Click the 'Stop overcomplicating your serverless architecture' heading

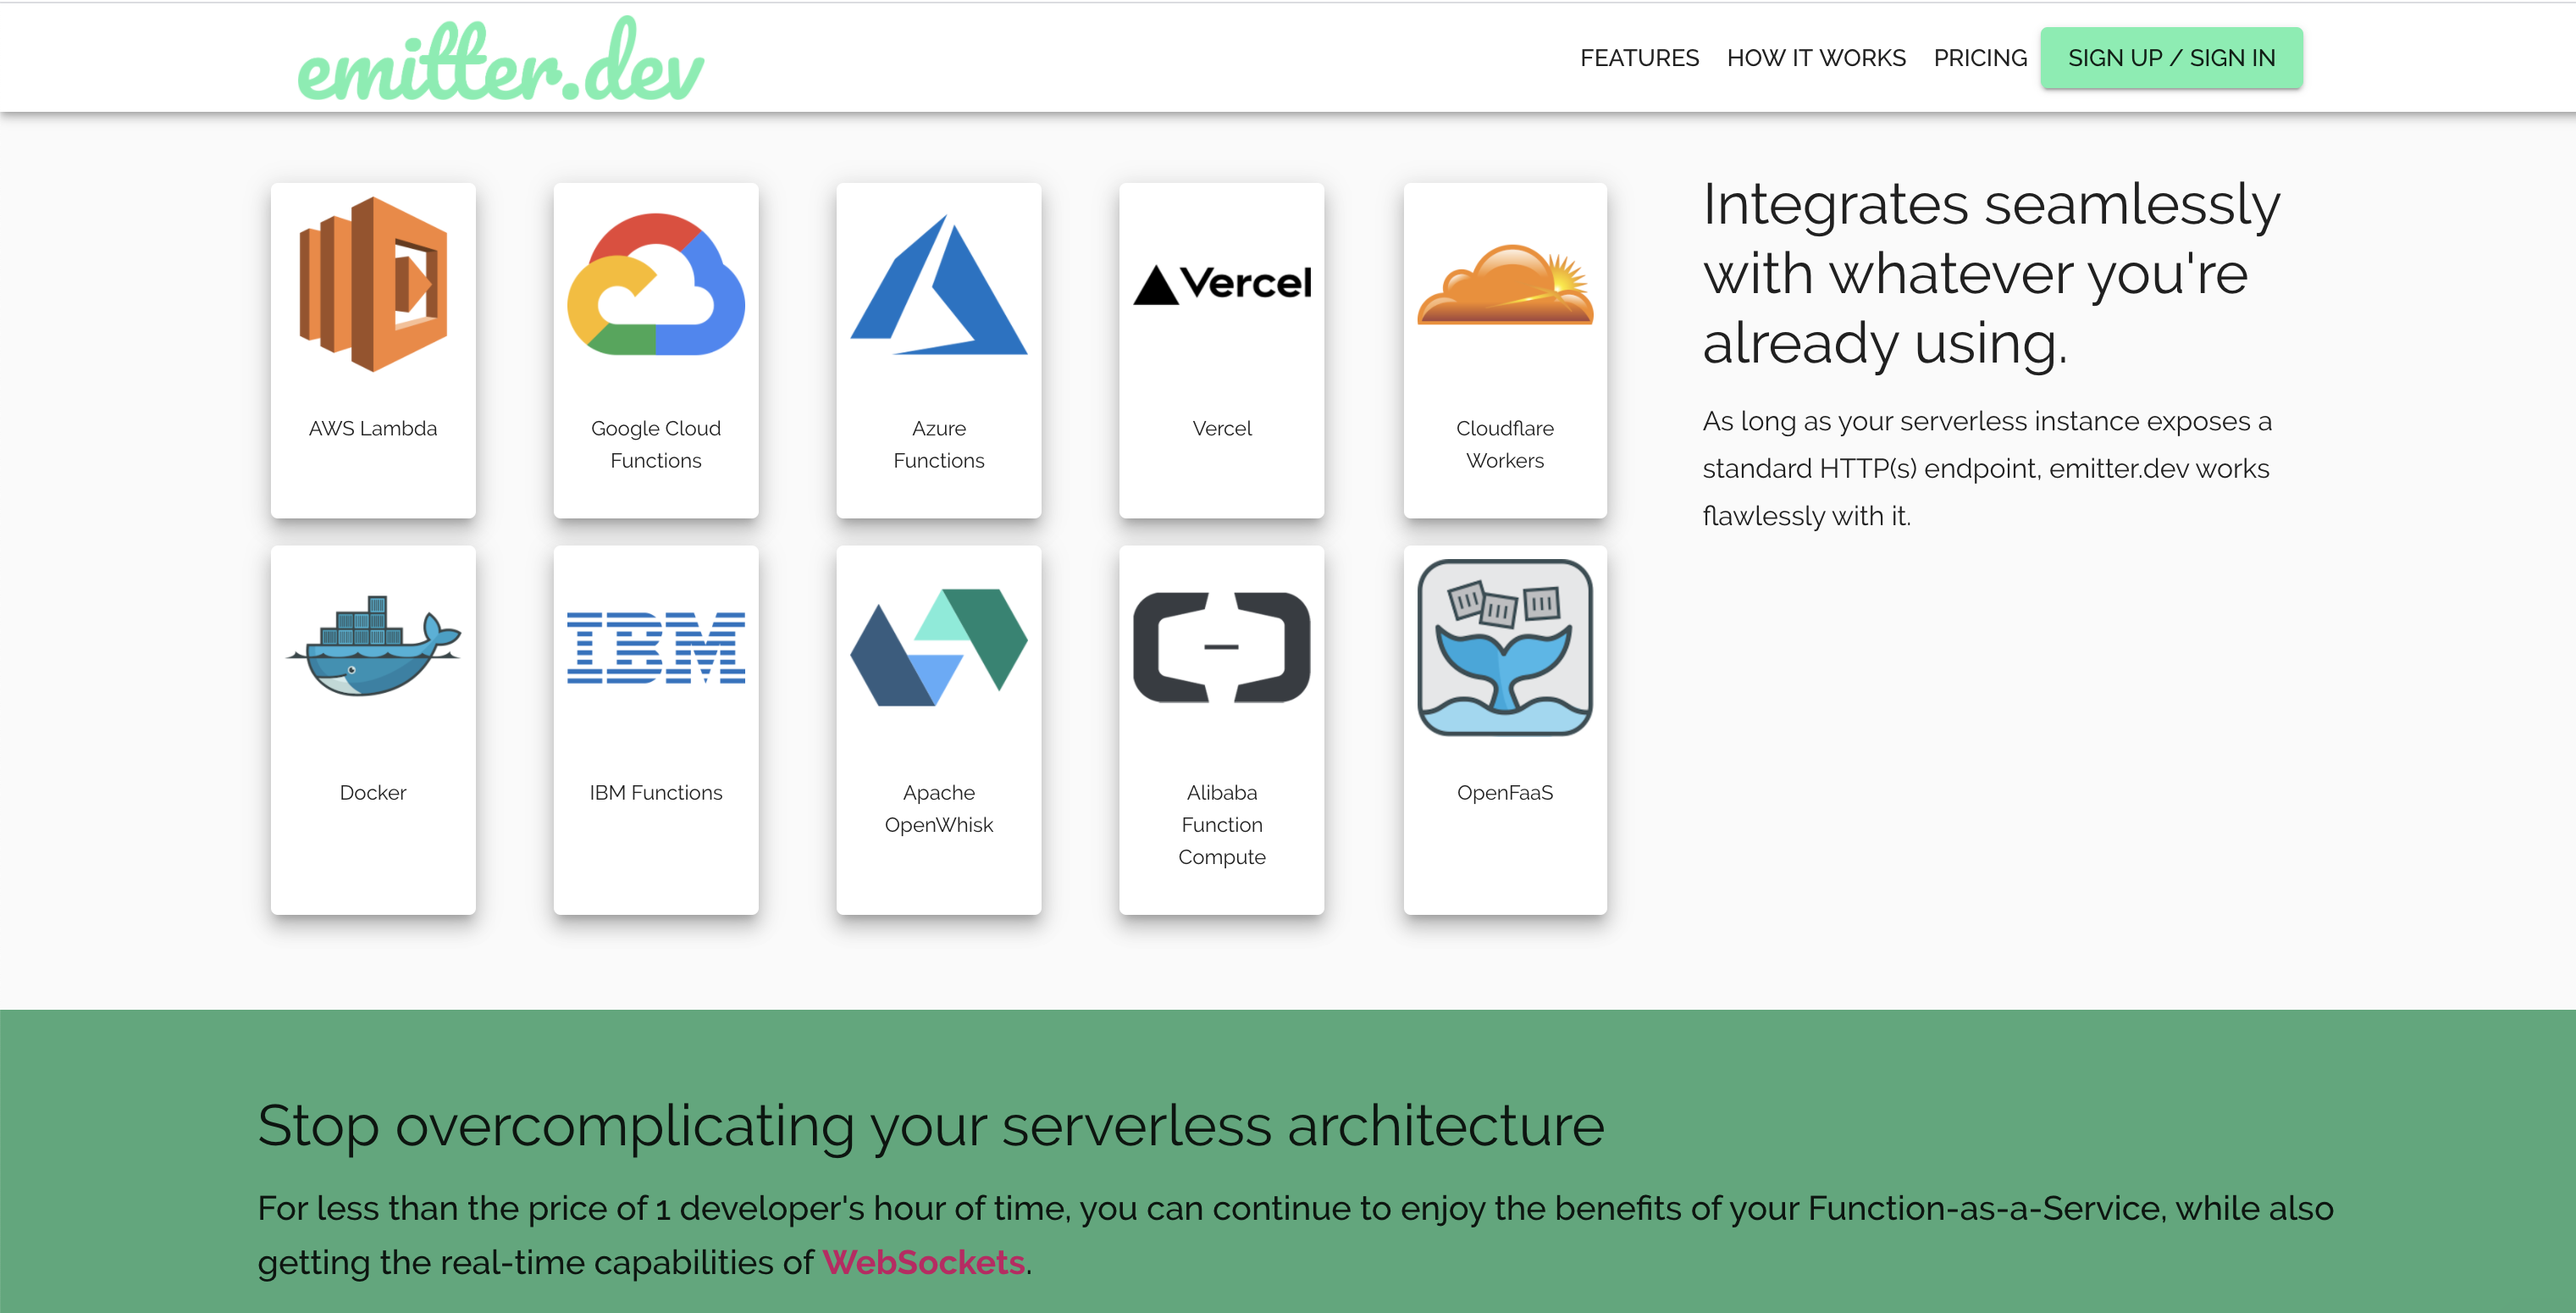click(x=931, y=1125)
